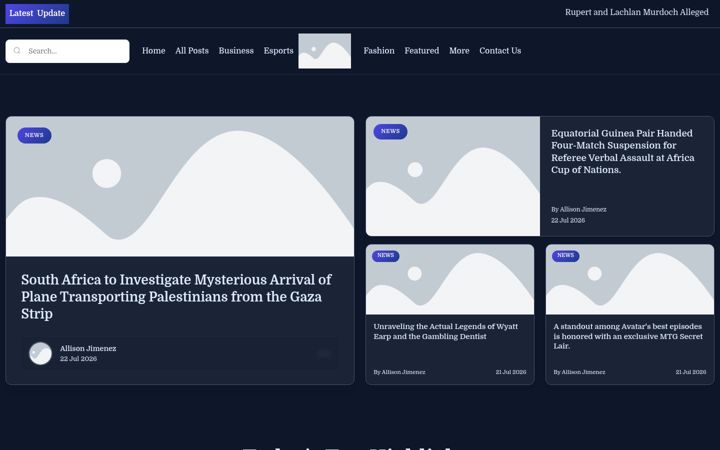Click the search magnifier icon
Viewport: 720px width, 450px height.
pos(17,51)
